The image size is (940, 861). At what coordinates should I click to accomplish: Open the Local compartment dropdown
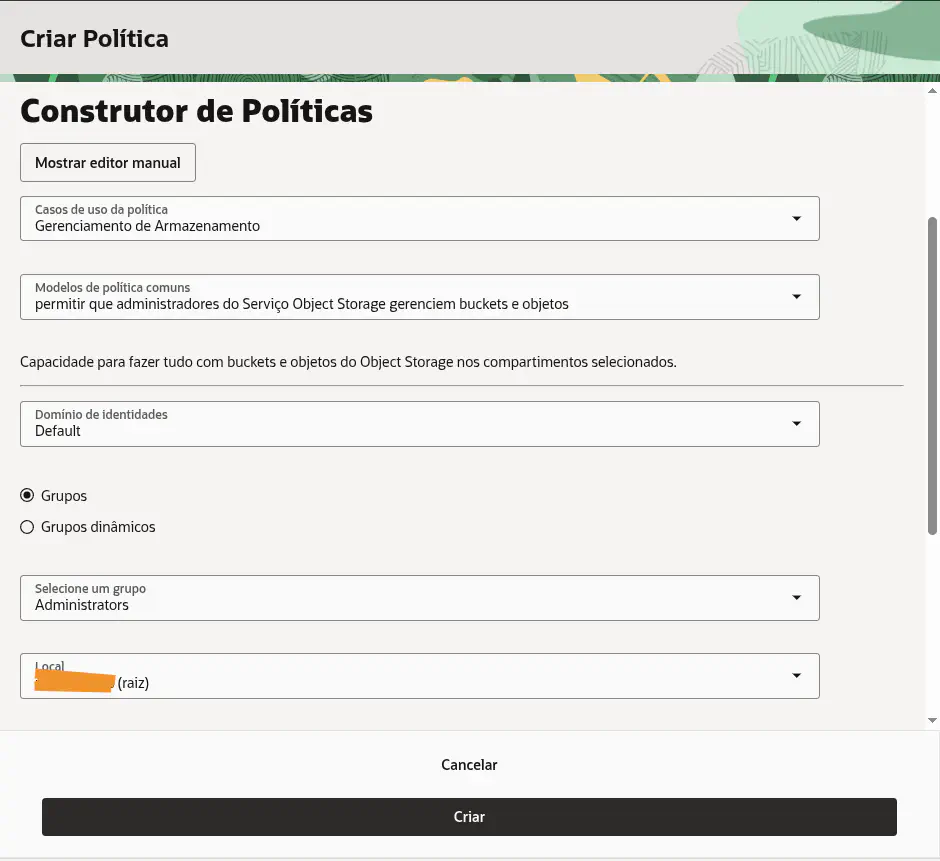[420, 676]
